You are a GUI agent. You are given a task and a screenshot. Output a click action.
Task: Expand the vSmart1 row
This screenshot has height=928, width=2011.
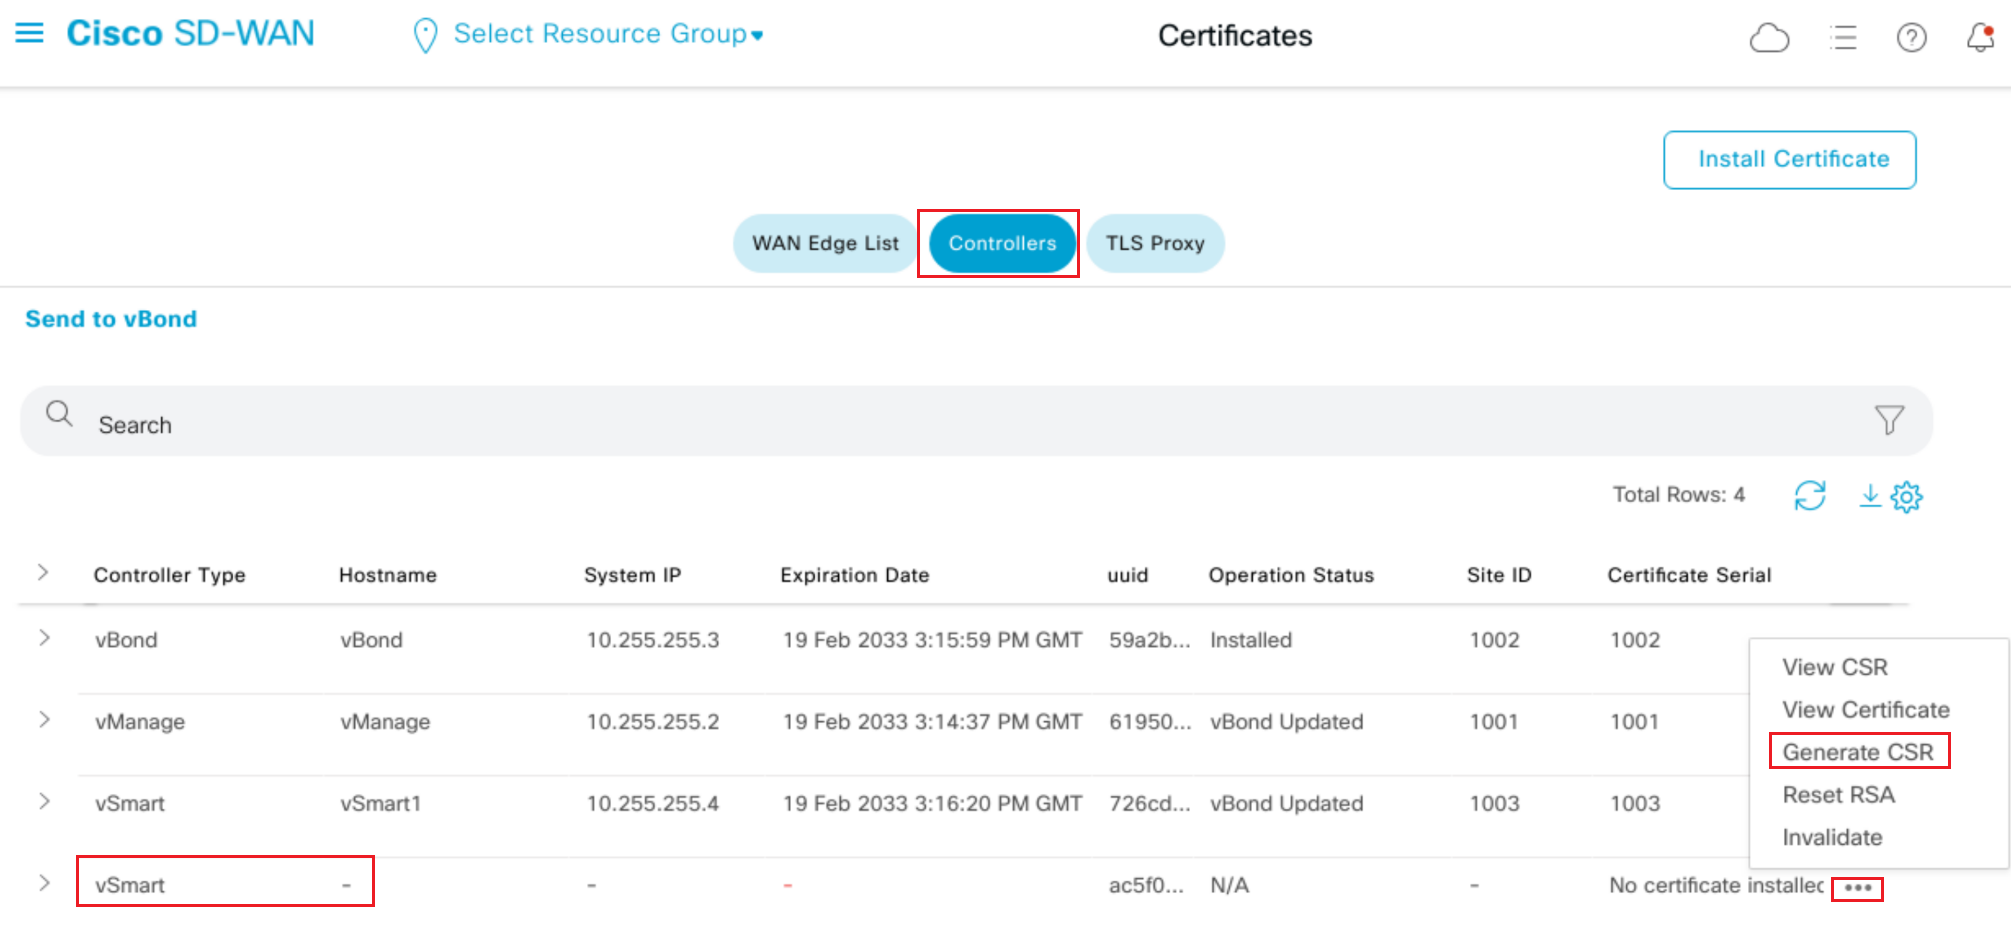44,802
